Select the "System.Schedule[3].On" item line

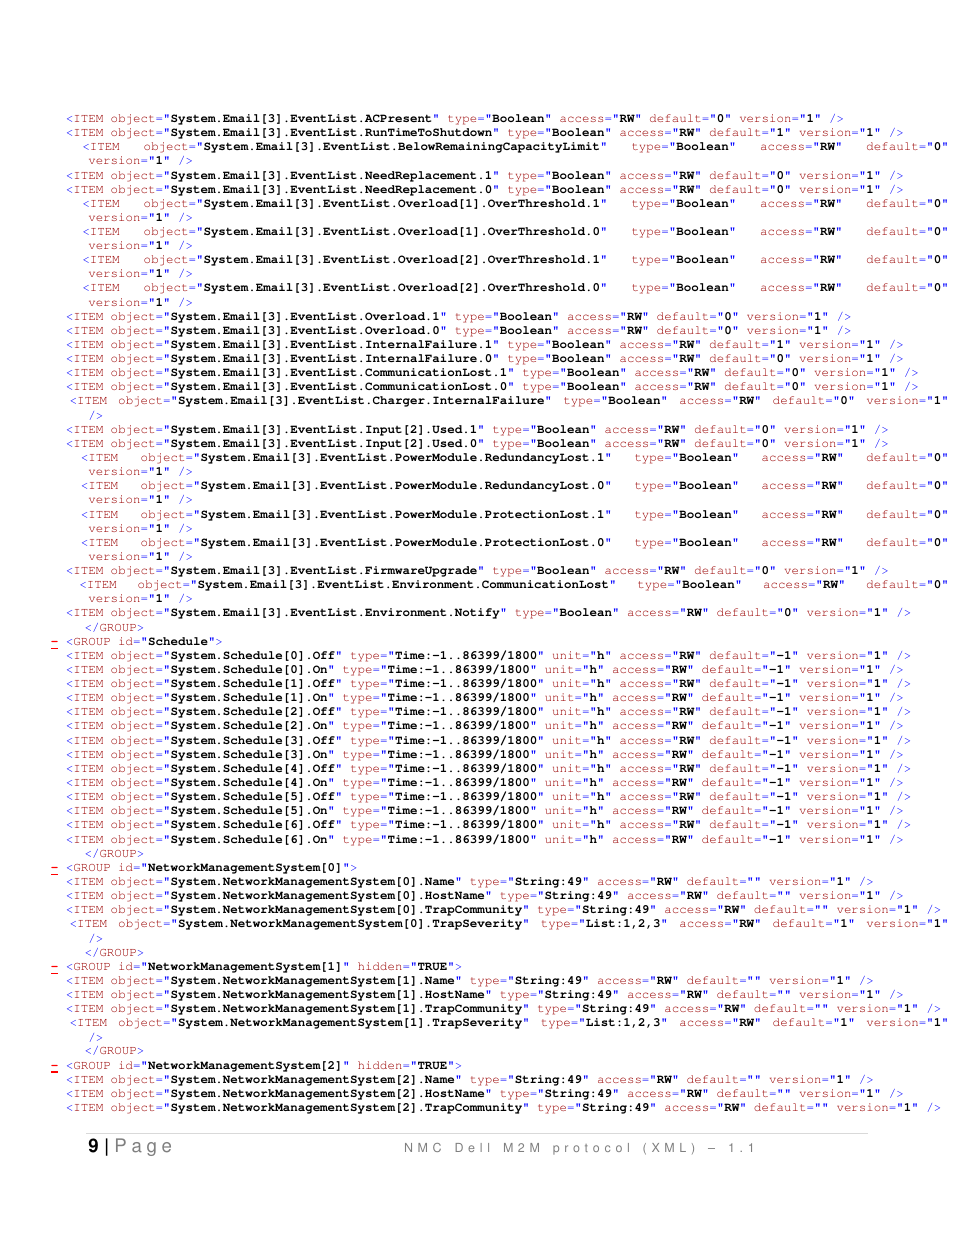[484, 754]
